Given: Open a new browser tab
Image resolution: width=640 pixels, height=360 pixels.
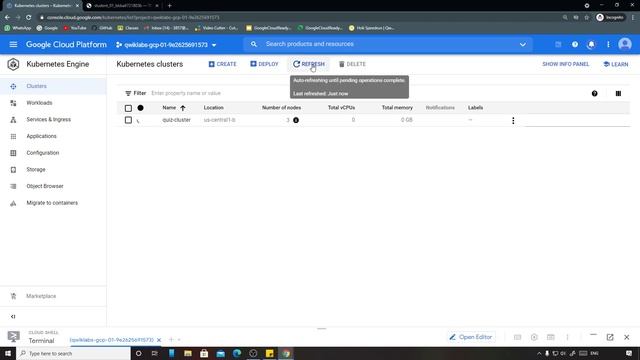Looking at the screenshot, I should (x=169, y=6).
